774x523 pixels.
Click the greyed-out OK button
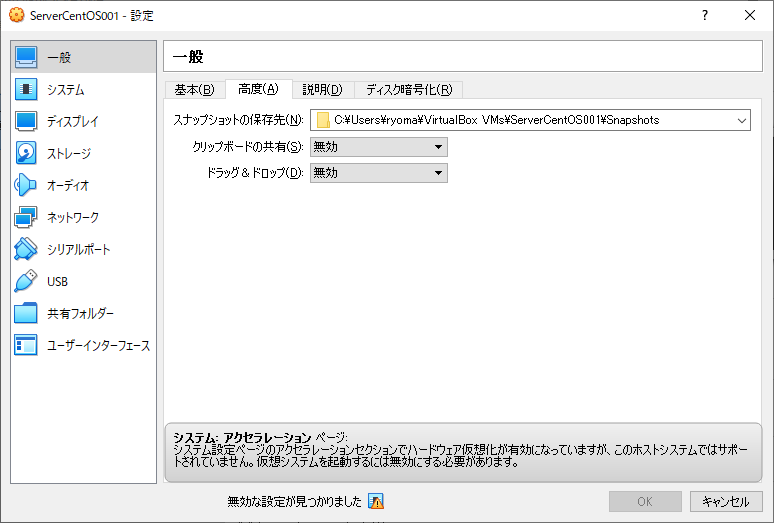645,501
